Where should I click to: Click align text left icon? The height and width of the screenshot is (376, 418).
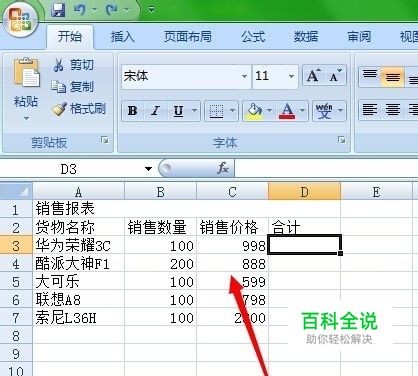click(x=370, y=110)
